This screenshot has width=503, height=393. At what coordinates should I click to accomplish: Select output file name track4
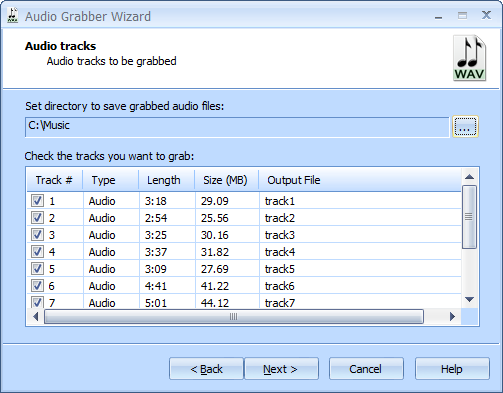[x=280, y=252]
